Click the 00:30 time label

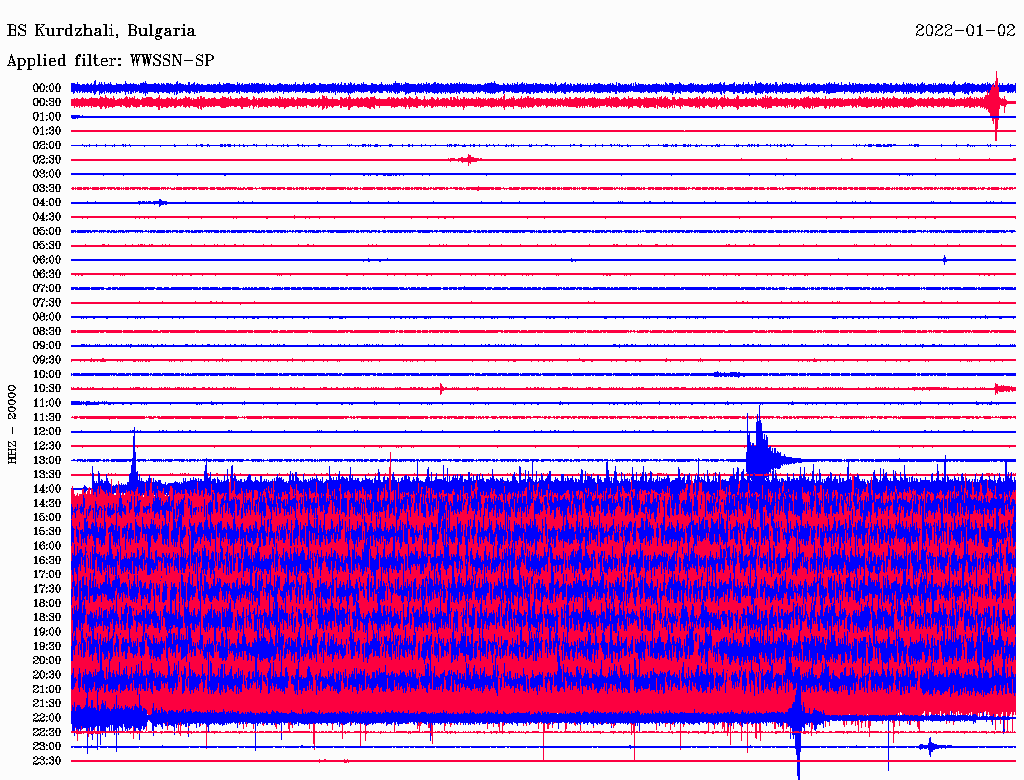[x=47, y=103]
